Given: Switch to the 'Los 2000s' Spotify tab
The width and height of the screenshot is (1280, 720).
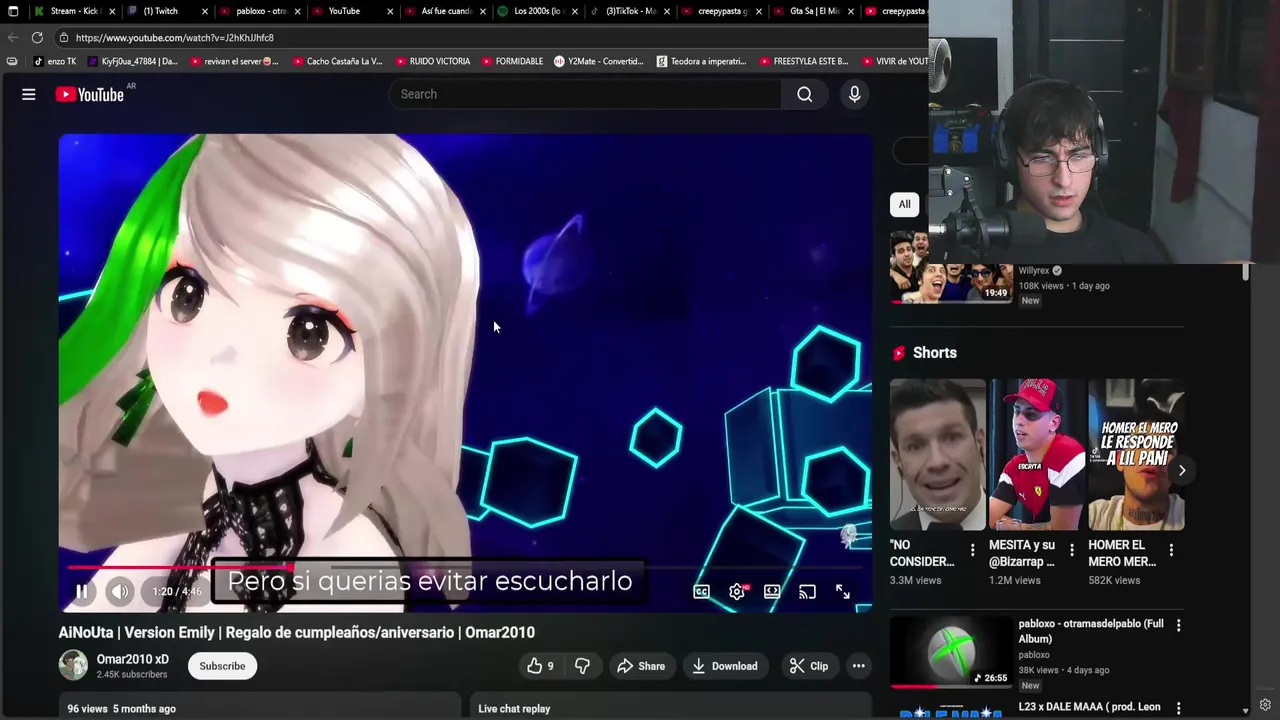Looking at the screenshot, I should [x=538, y=11].
